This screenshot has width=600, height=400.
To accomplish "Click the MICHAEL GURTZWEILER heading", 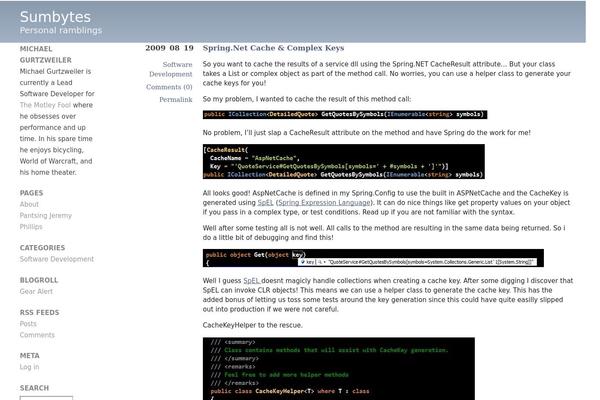I will [x=45, y=54].
